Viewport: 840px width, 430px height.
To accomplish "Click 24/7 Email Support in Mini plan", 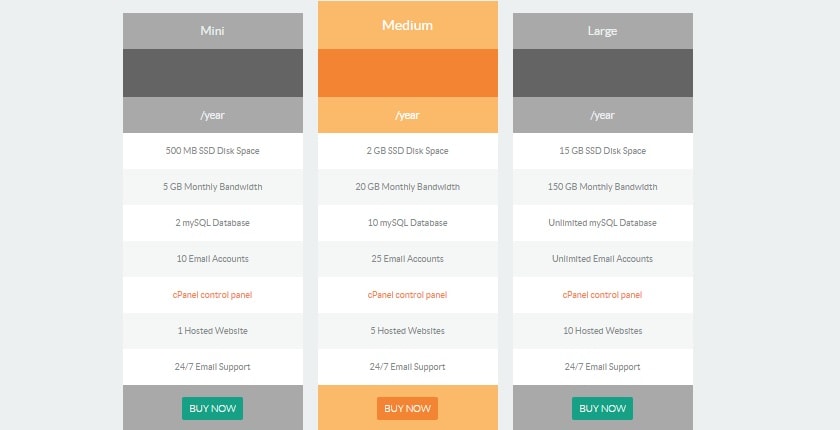I will click(x=212, y=367).
